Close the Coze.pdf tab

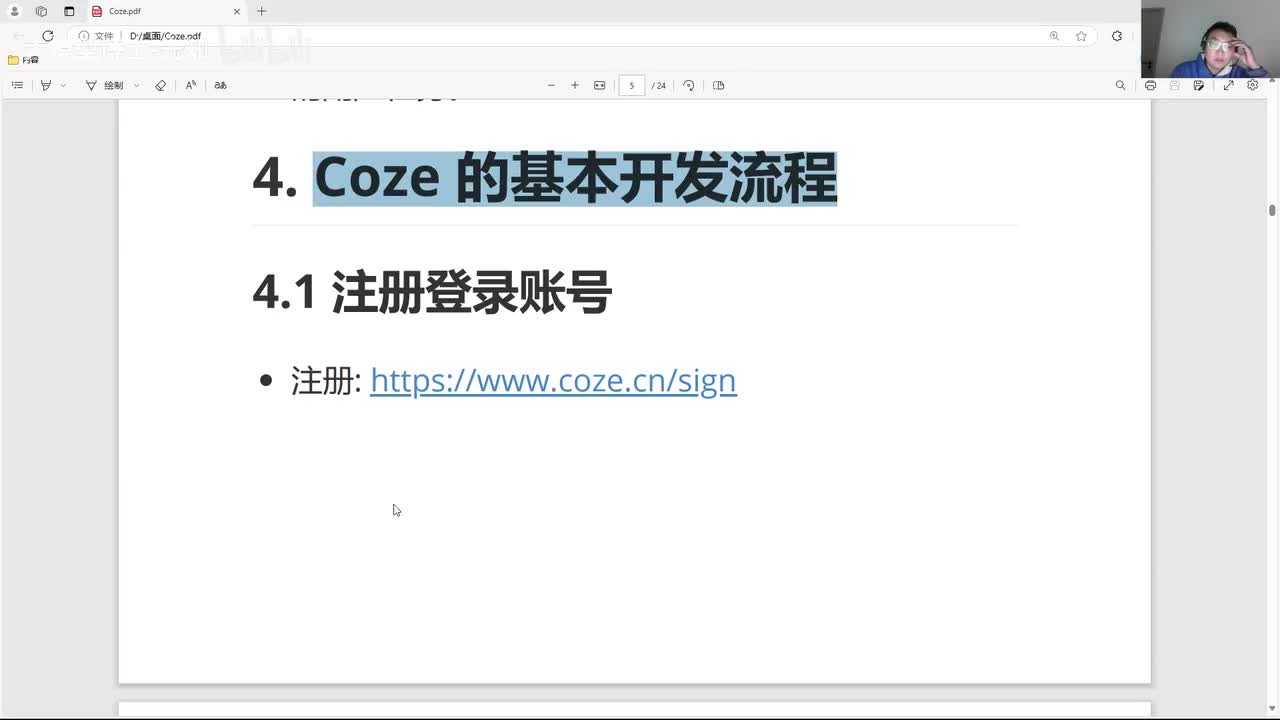pyautogui.click(x=237, y=11)
